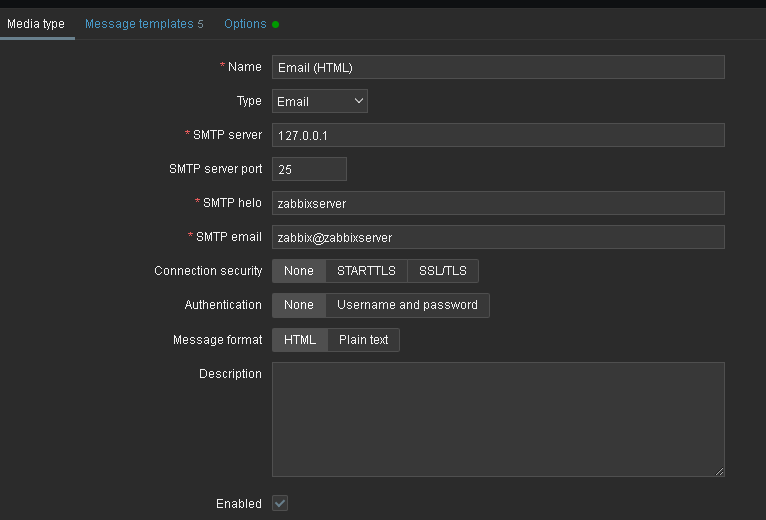The image size is (766, 520).
Task: Click the Description textarea resize handle
Action: [719, 471]
